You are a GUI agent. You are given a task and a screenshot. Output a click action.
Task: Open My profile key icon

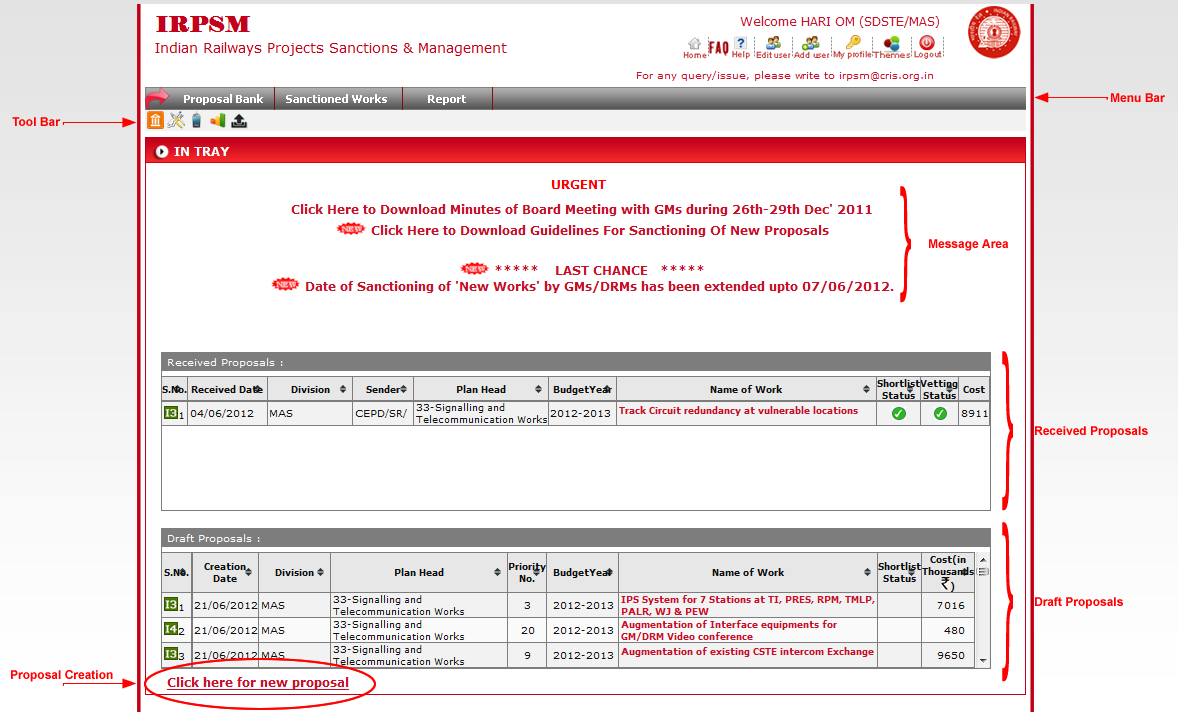(852, 43)
